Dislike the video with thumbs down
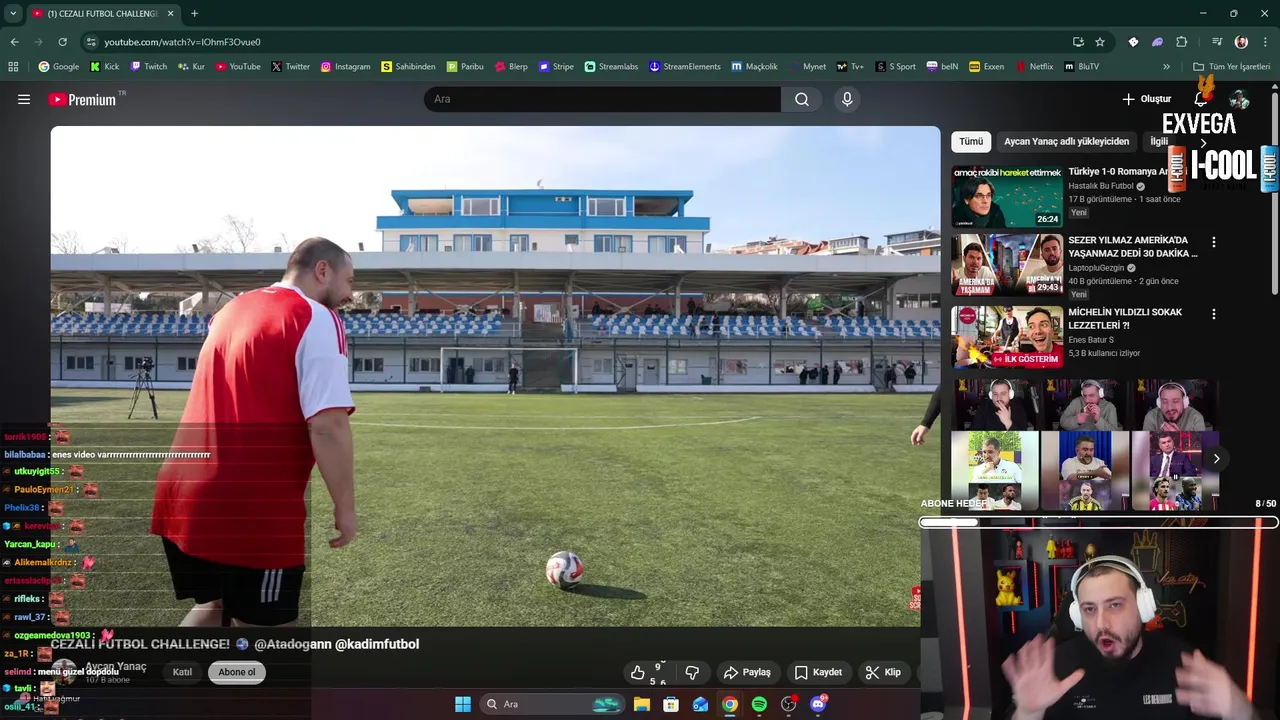This screenshot has height=720, width=1280. click(692, 672)
